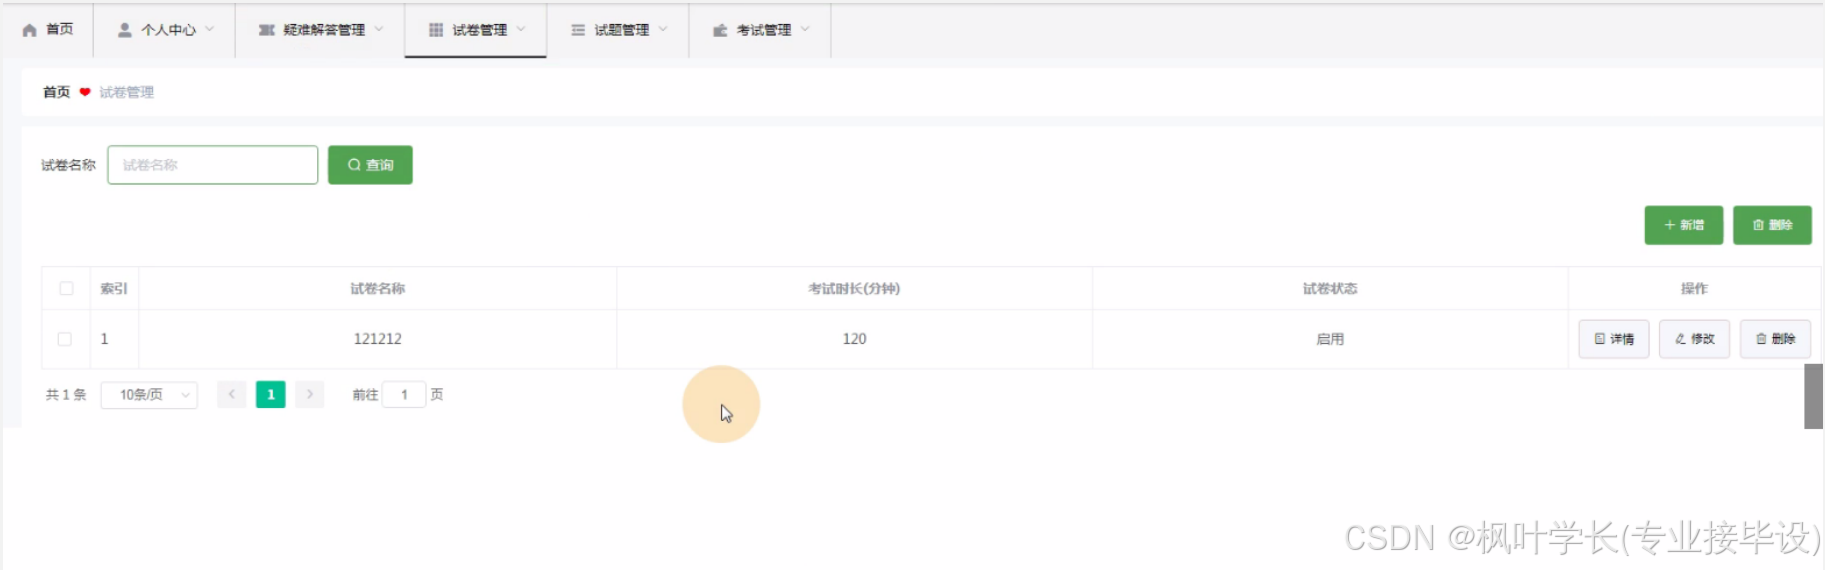The width and height of the screenshot is (1825, 570).
Task: Click 删除 in the 121212 row
Action: (x=1775, y=339)
